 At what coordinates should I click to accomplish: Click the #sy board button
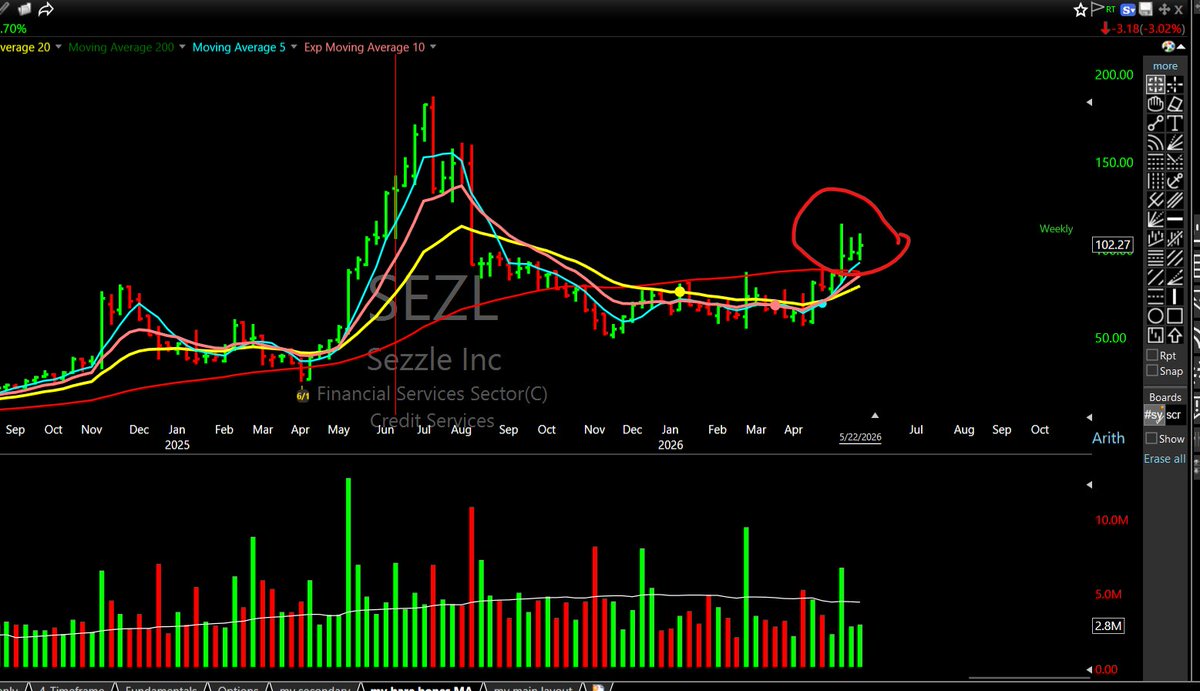[x=1154, y=415]
